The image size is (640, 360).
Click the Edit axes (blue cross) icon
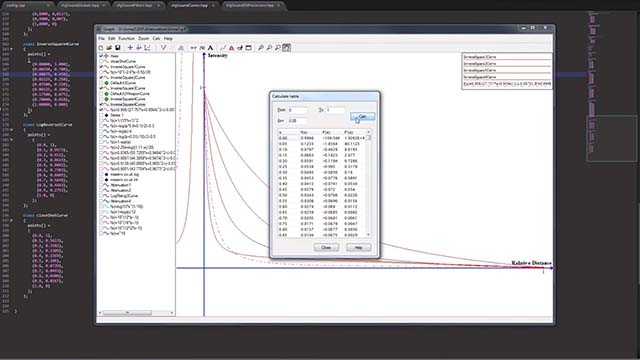pyautogui.click(x=130, y=48)
